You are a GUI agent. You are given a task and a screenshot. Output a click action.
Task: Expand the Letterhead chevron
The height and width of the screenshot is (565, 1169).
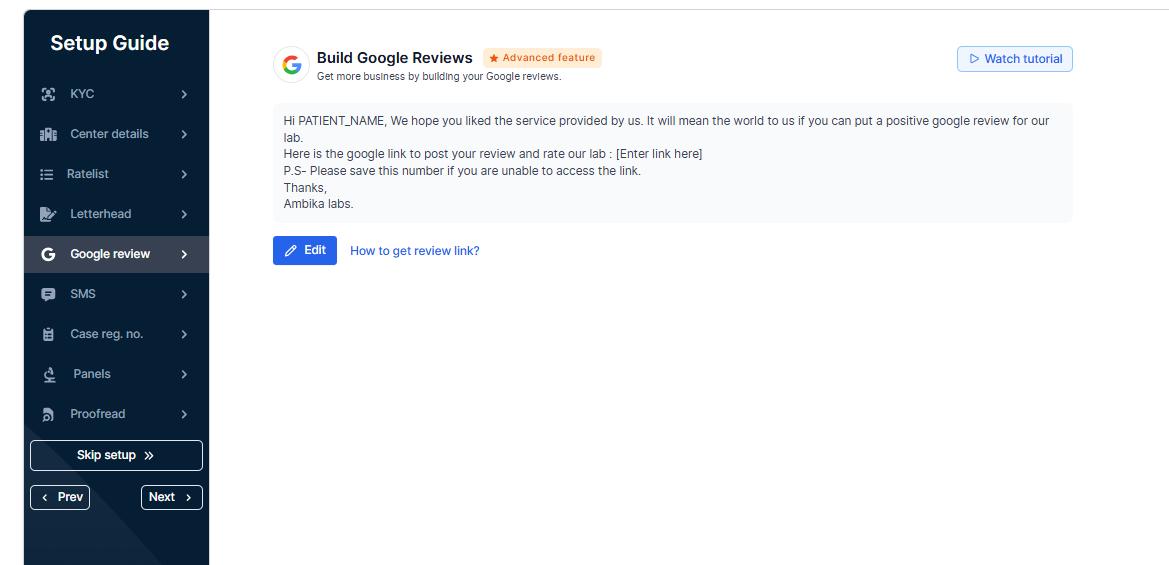183,214
